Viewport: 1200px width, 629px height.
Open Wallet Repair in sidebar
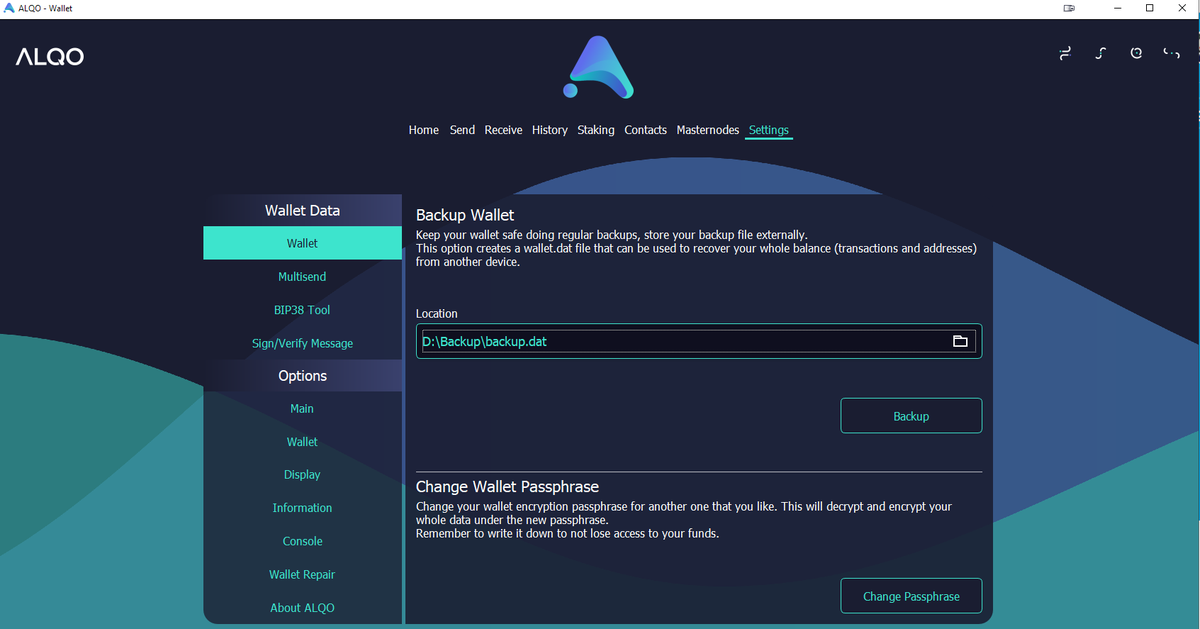[x=302, y=574]
